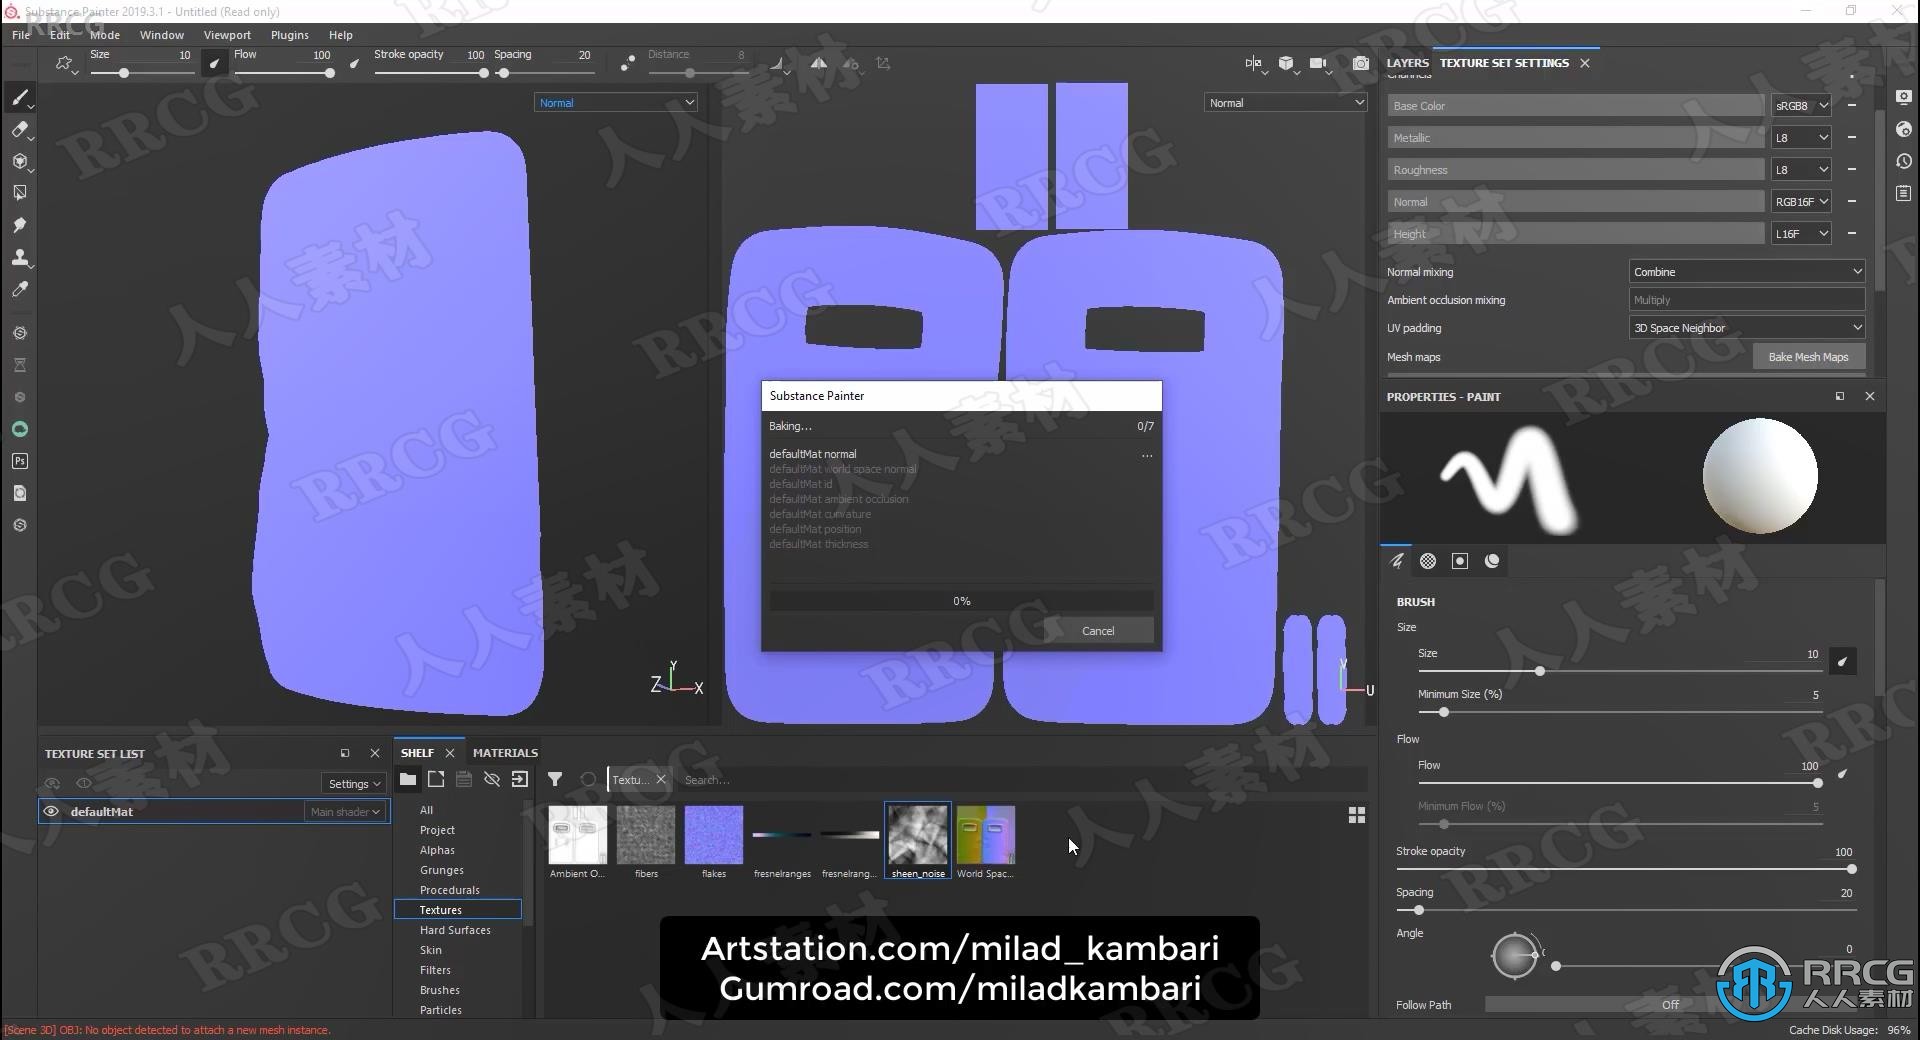This screenshot has height=1040, width=1920.
Task: Select the Smudge tool
Action: 19,225
